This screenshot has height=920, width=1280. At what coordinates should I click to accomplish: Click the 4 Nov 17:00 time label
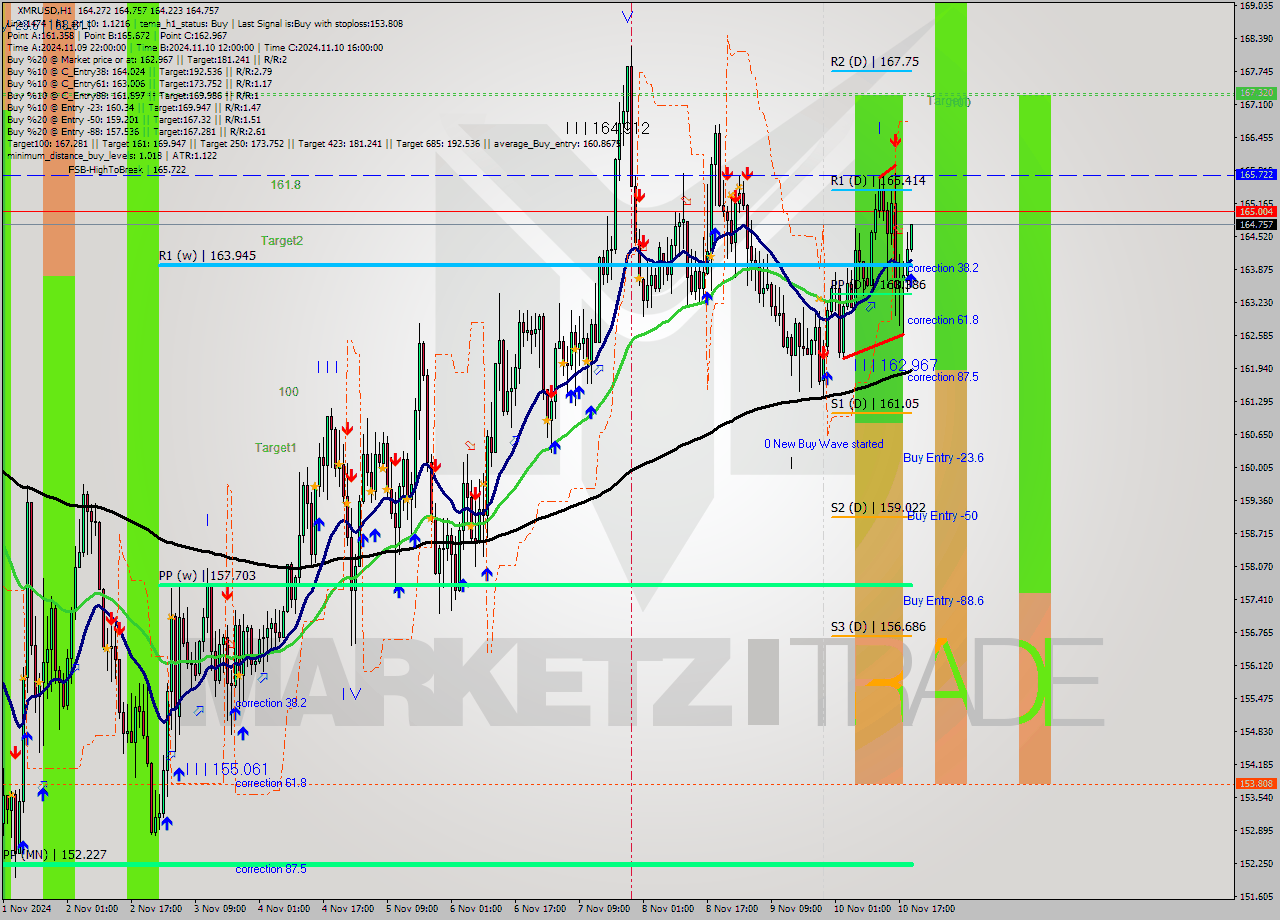click(348, 909)
